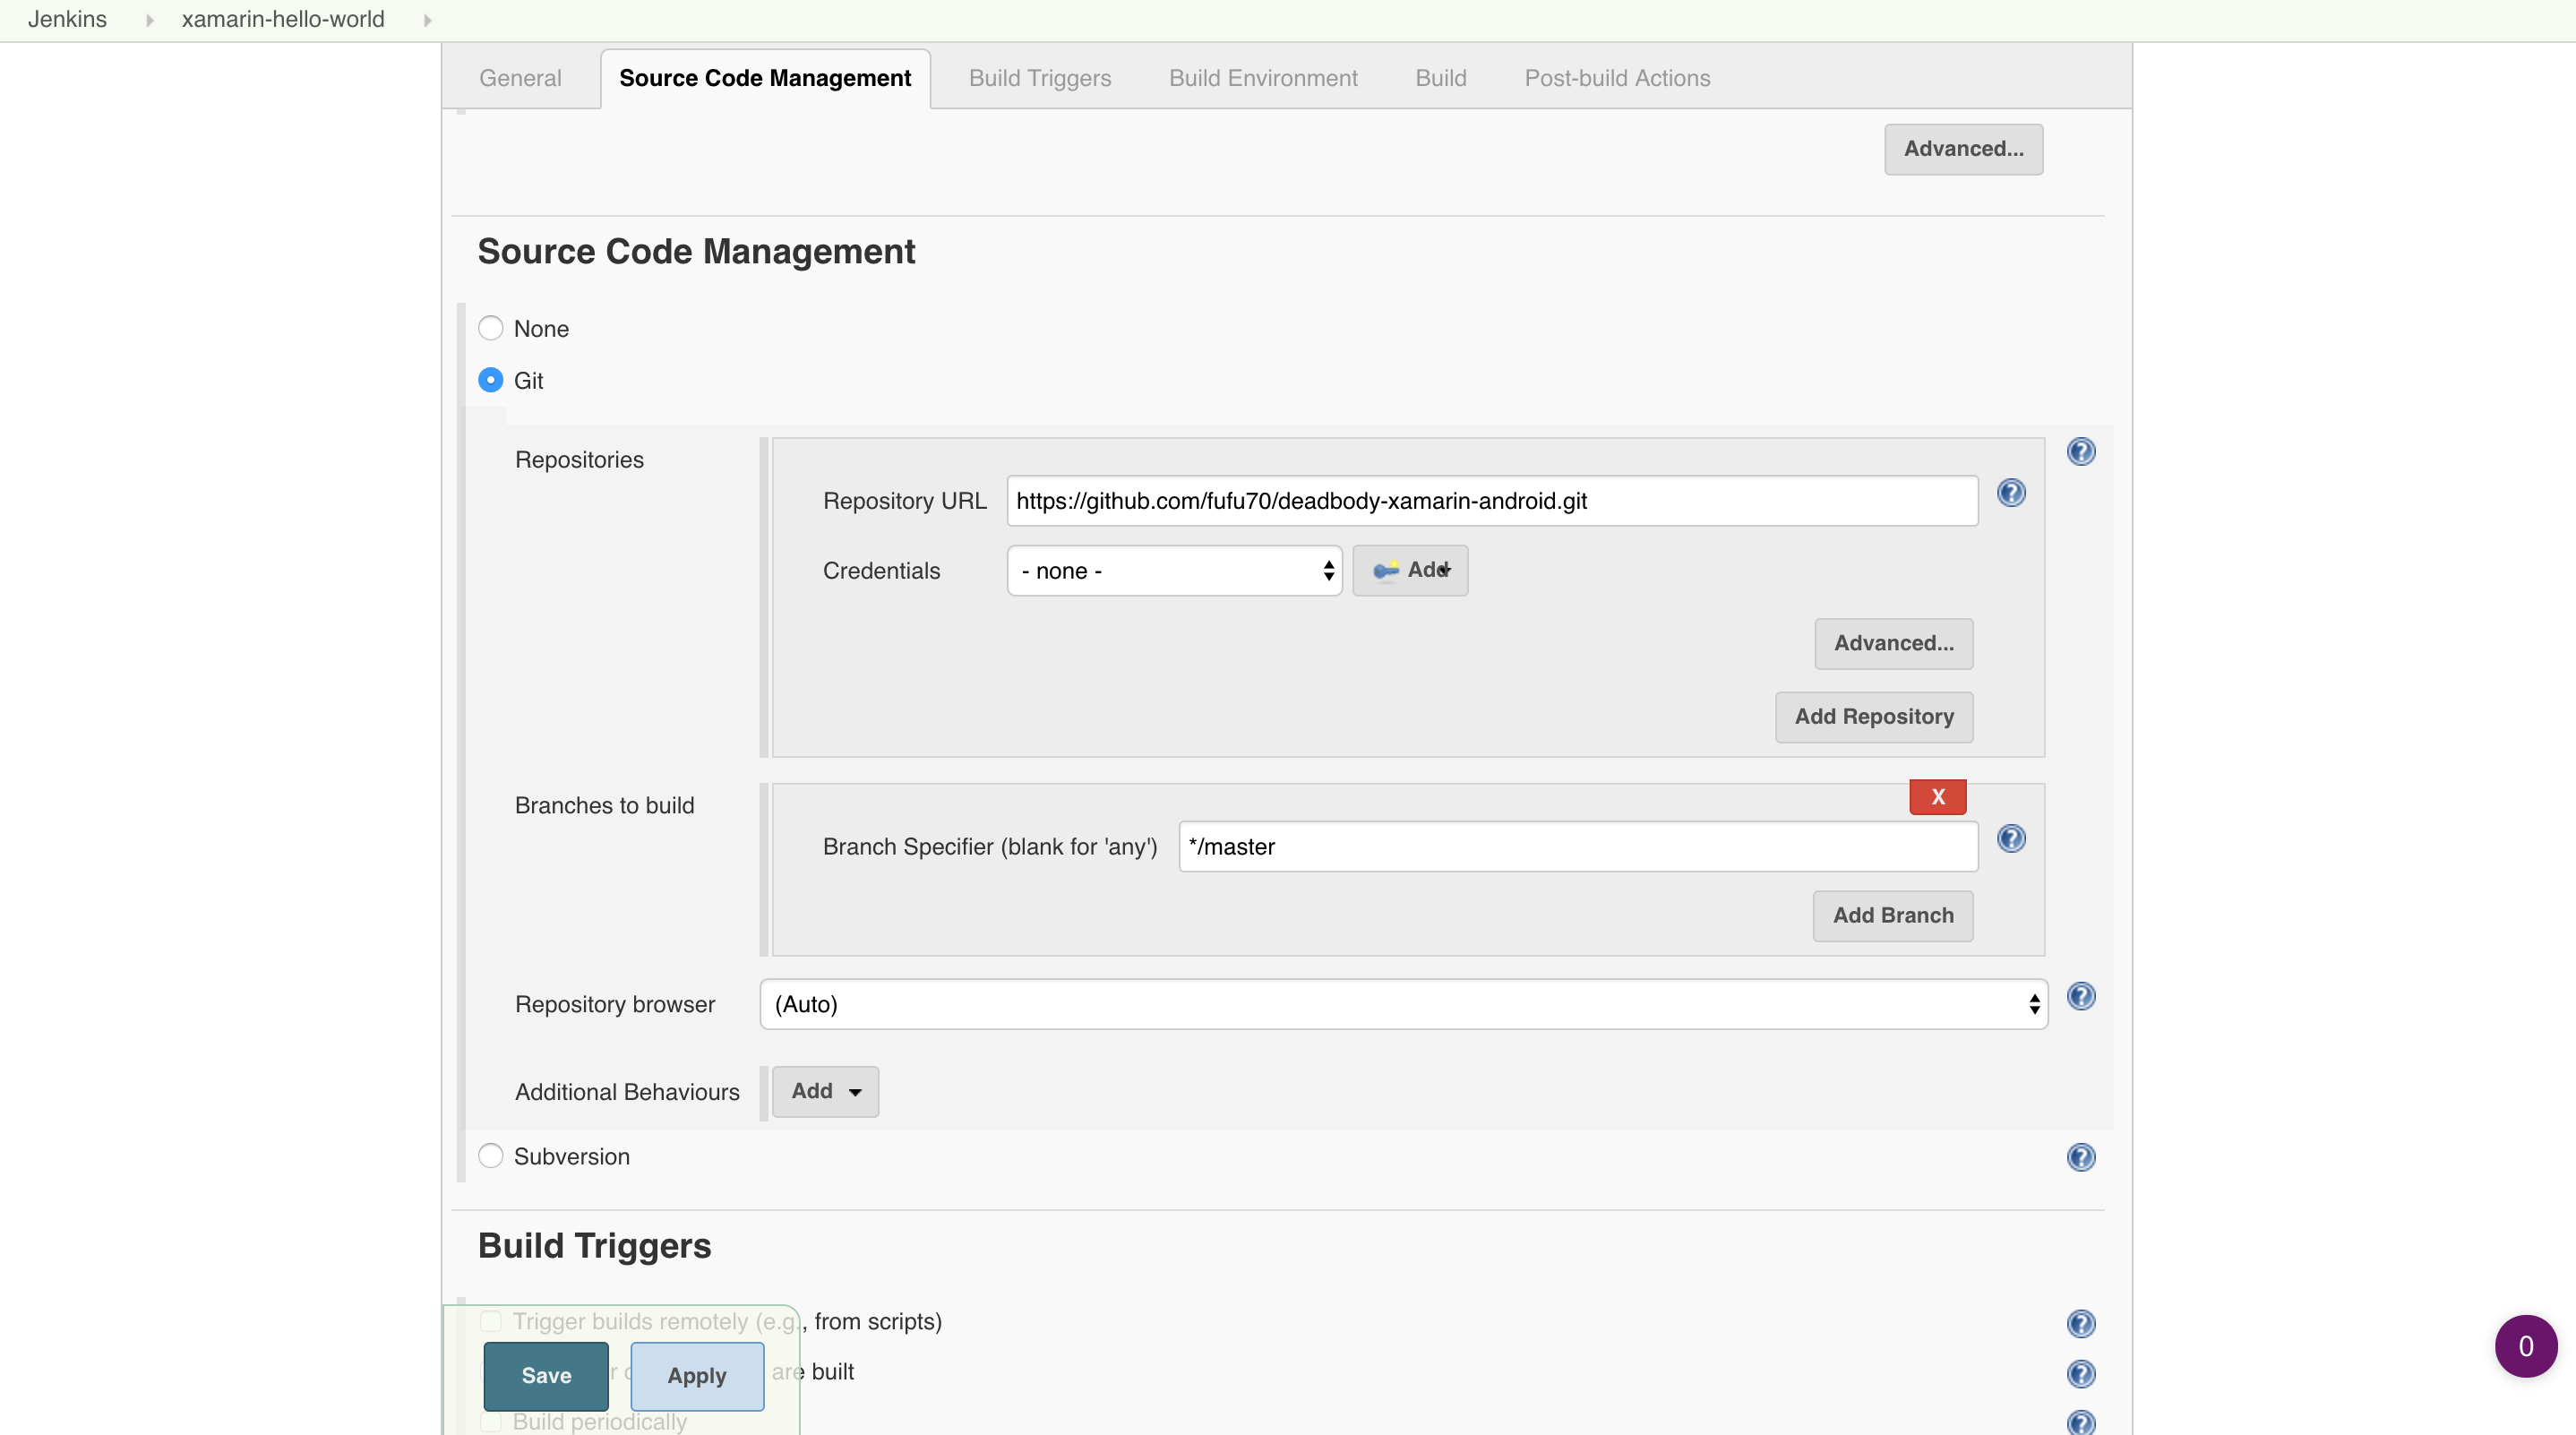Image resolution: width=2576 pixels, height=1435 pixels.
Task: Open the Credentials dropdown
Action: click(1174, 571)
